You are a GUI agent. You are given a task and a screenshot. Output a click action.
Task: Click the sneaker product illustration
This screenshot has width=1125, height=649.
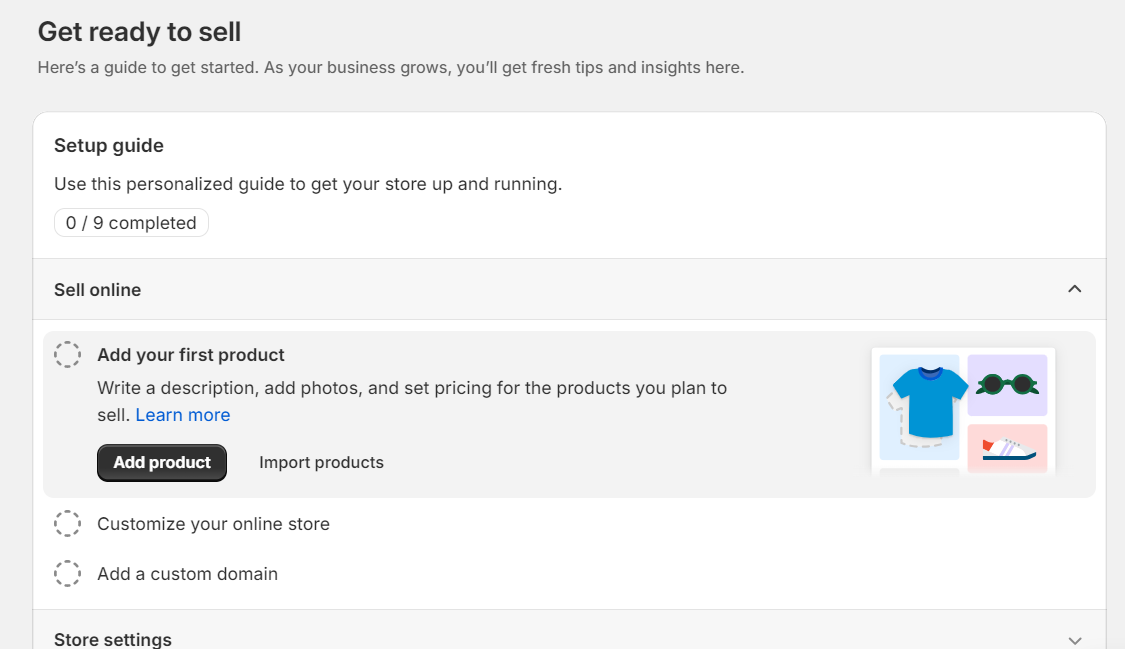tap(1007, 448)
